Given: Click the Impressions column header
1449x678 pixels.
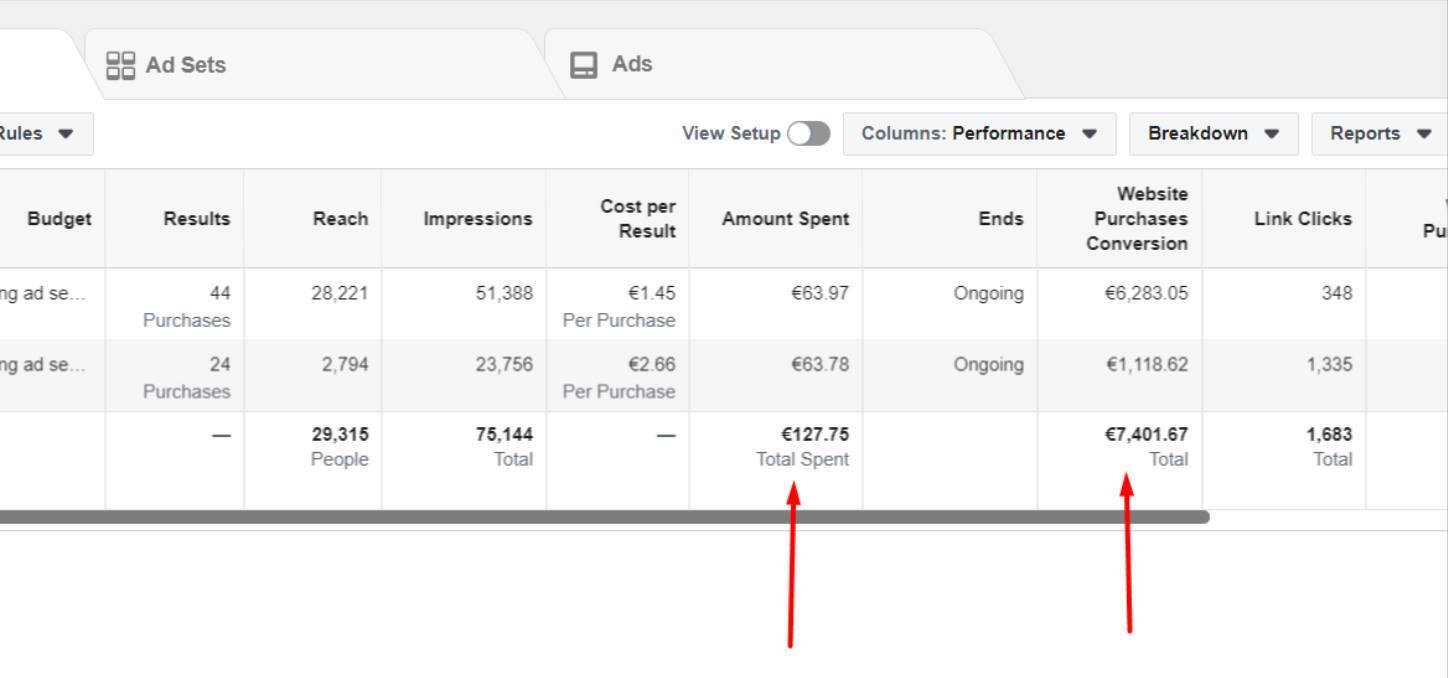Looking at the screenshot, I should coord(477,219).
